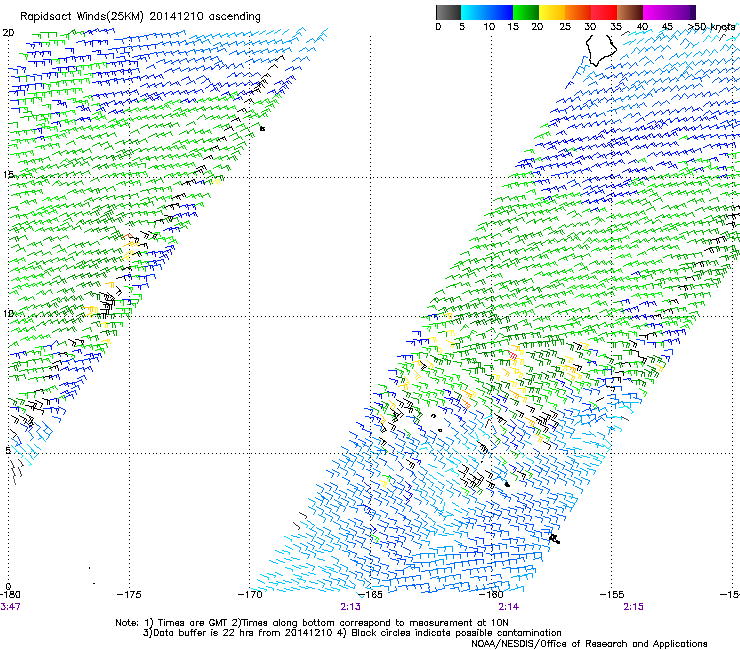This screenshot has width=740, height=650.
Task: Pick the orange 25-30 knots legend swatch
Action: coord(578,12)
